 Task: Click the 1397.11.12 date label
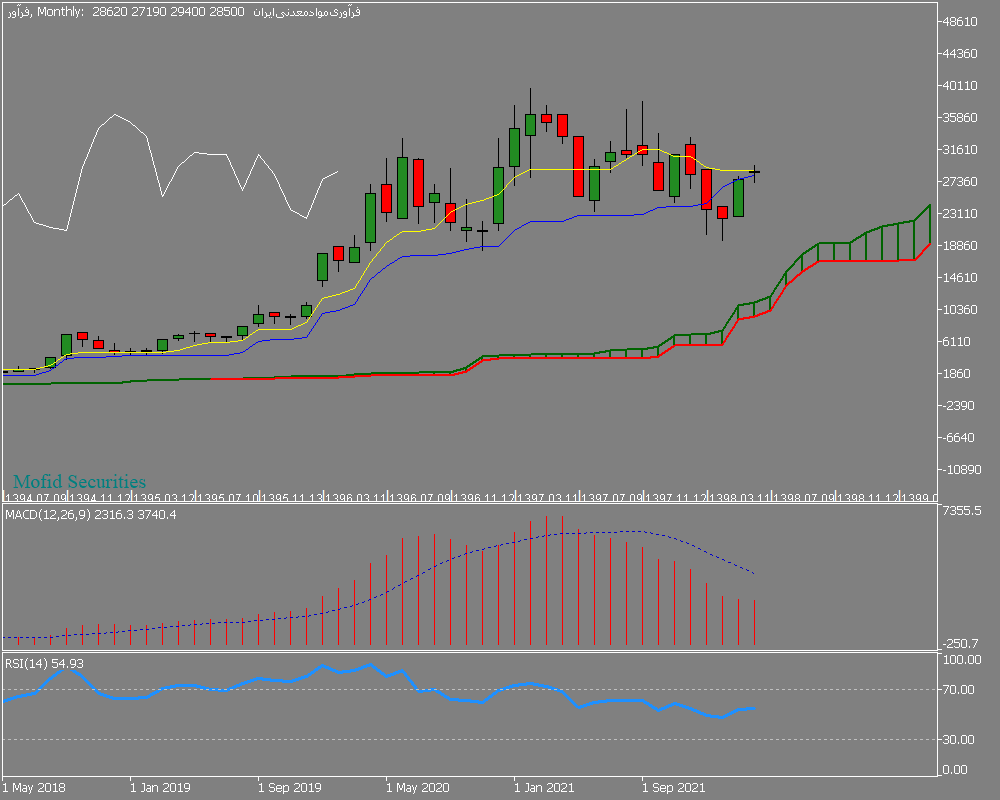point(676,498)
